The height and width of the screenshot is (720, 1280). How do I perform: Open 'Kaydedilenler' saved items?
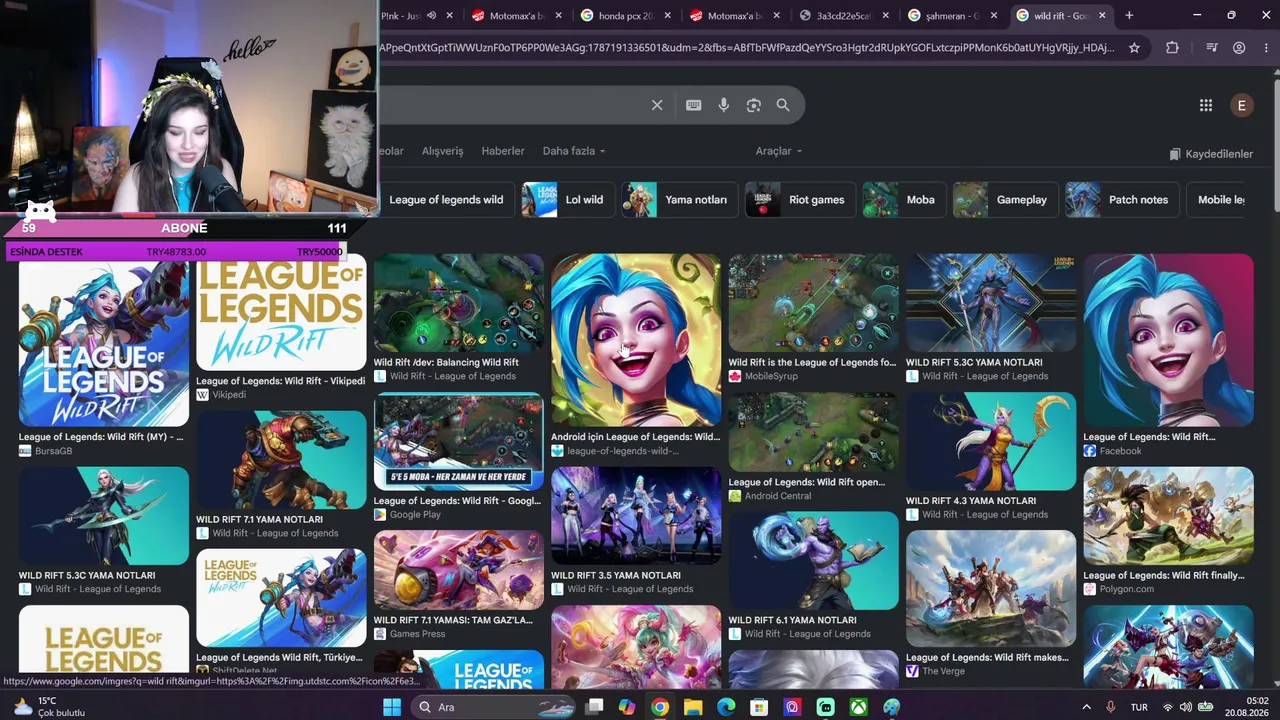[1211, 154]
